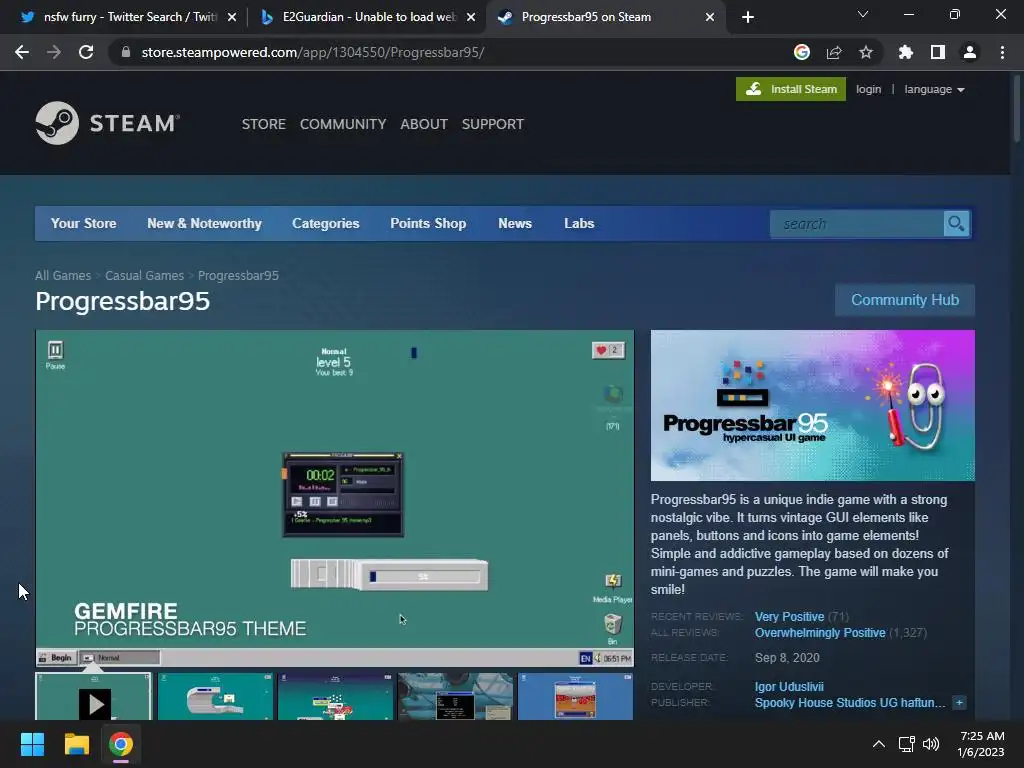Open publisher Spooky House Studios link

click(x=850, y=703)
